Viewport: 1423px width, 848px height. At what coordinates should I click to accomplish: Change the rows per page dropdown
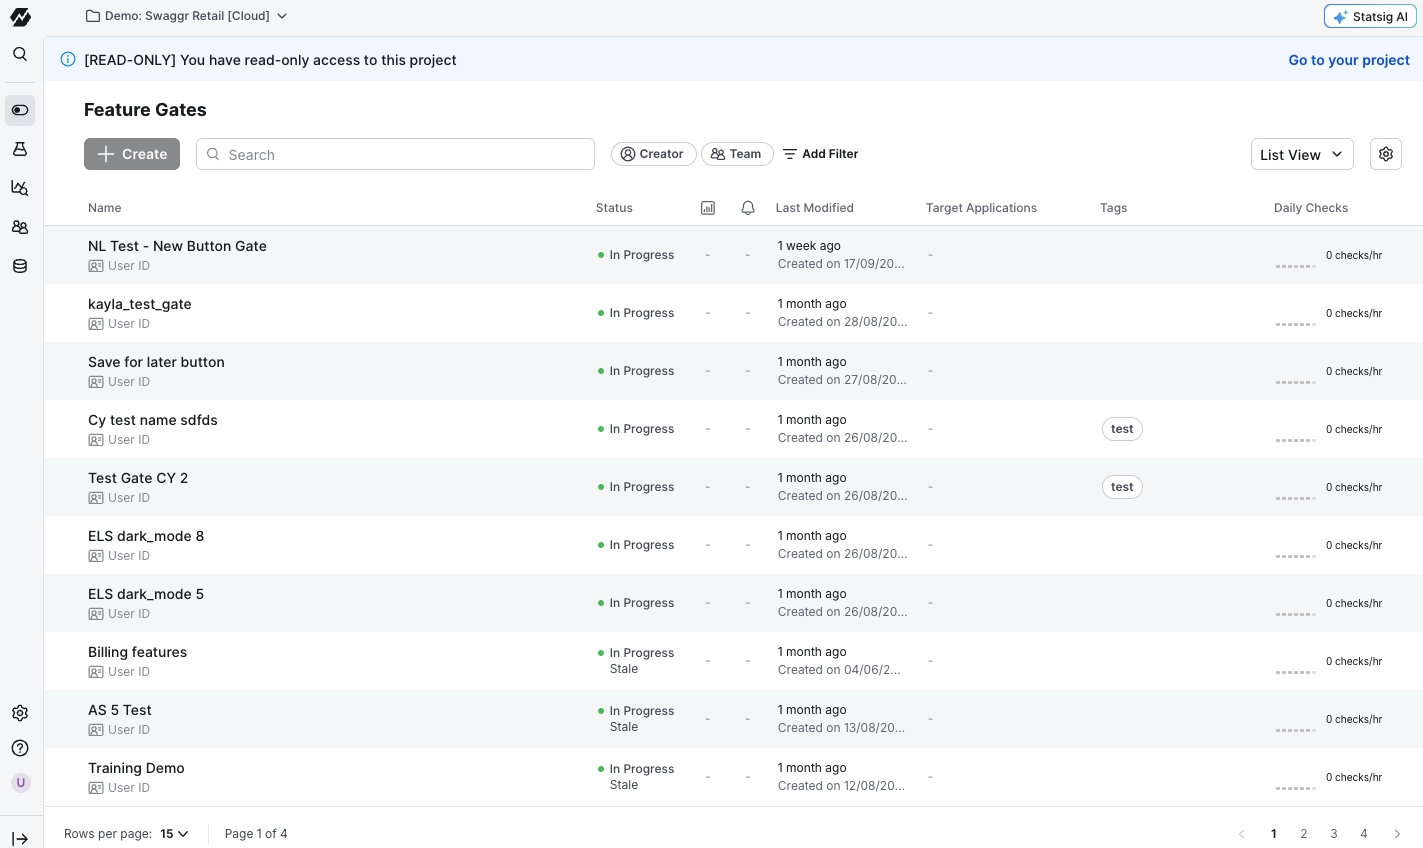pyautogui.click(x=175, y=834)
